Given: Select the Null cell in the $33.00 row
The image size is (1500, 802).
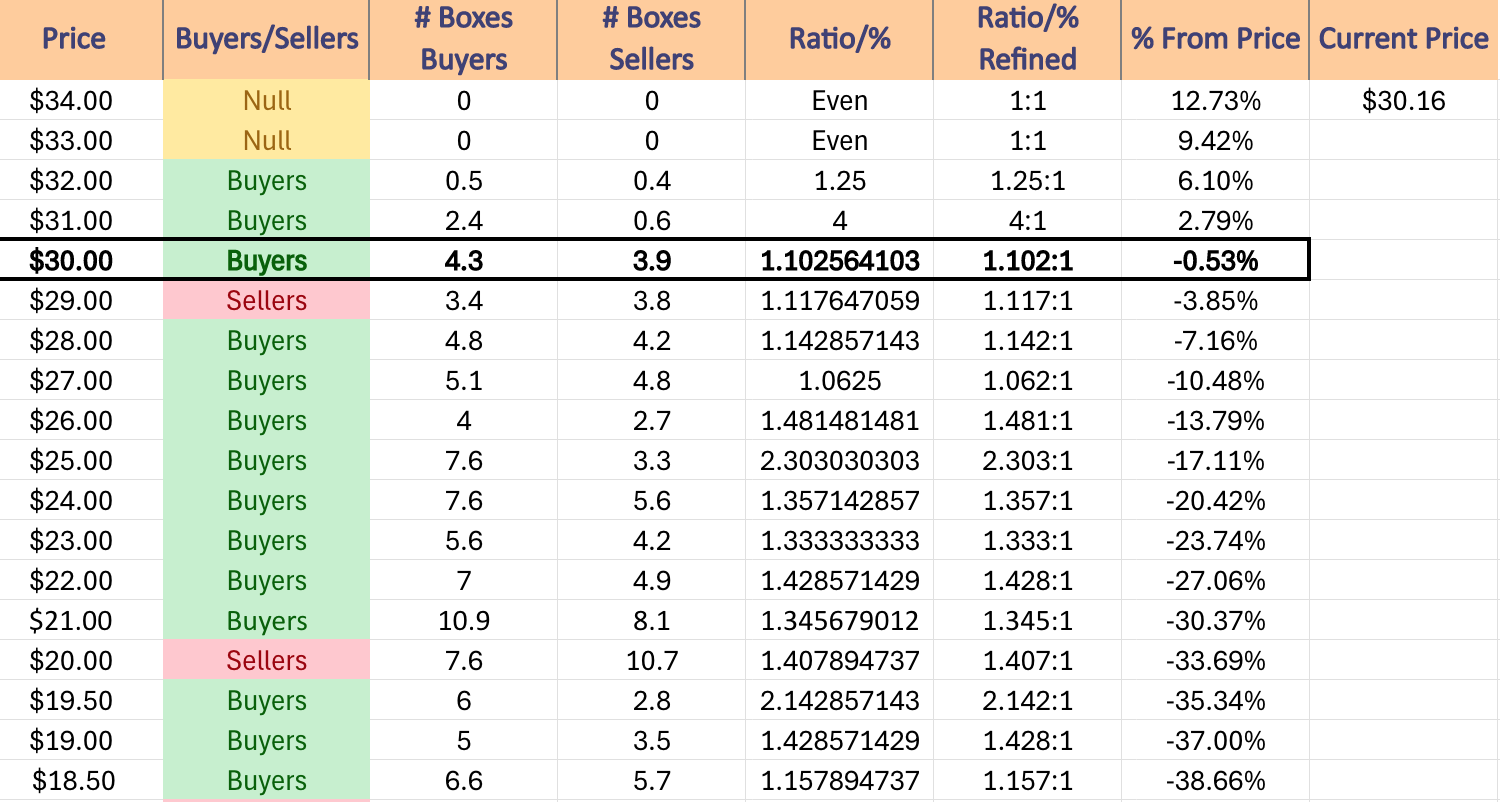Looking at the screenshot, I should [266, 140].
